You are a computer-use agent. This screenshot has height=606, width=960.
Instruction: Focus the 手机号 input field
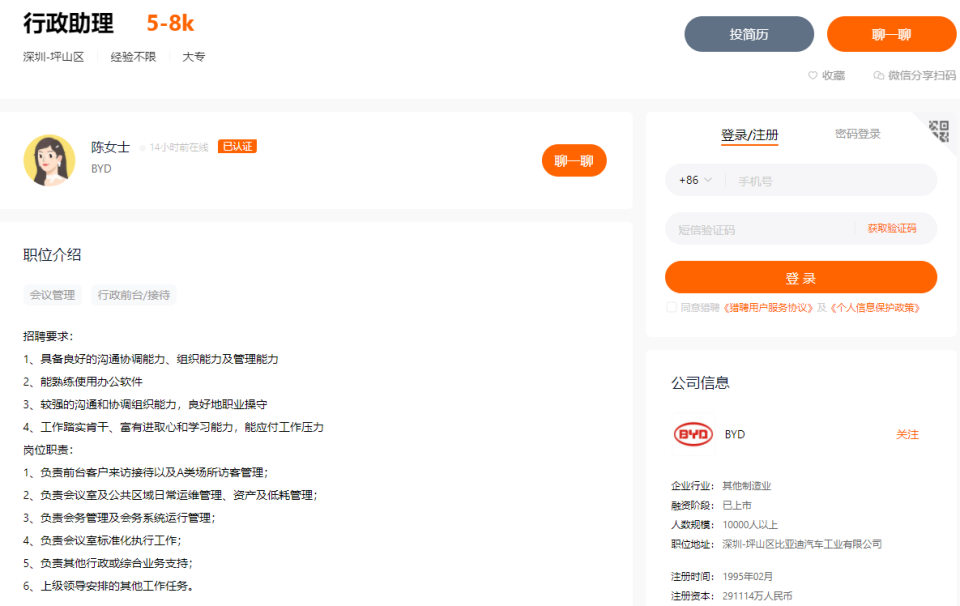[x=831, y=181]
